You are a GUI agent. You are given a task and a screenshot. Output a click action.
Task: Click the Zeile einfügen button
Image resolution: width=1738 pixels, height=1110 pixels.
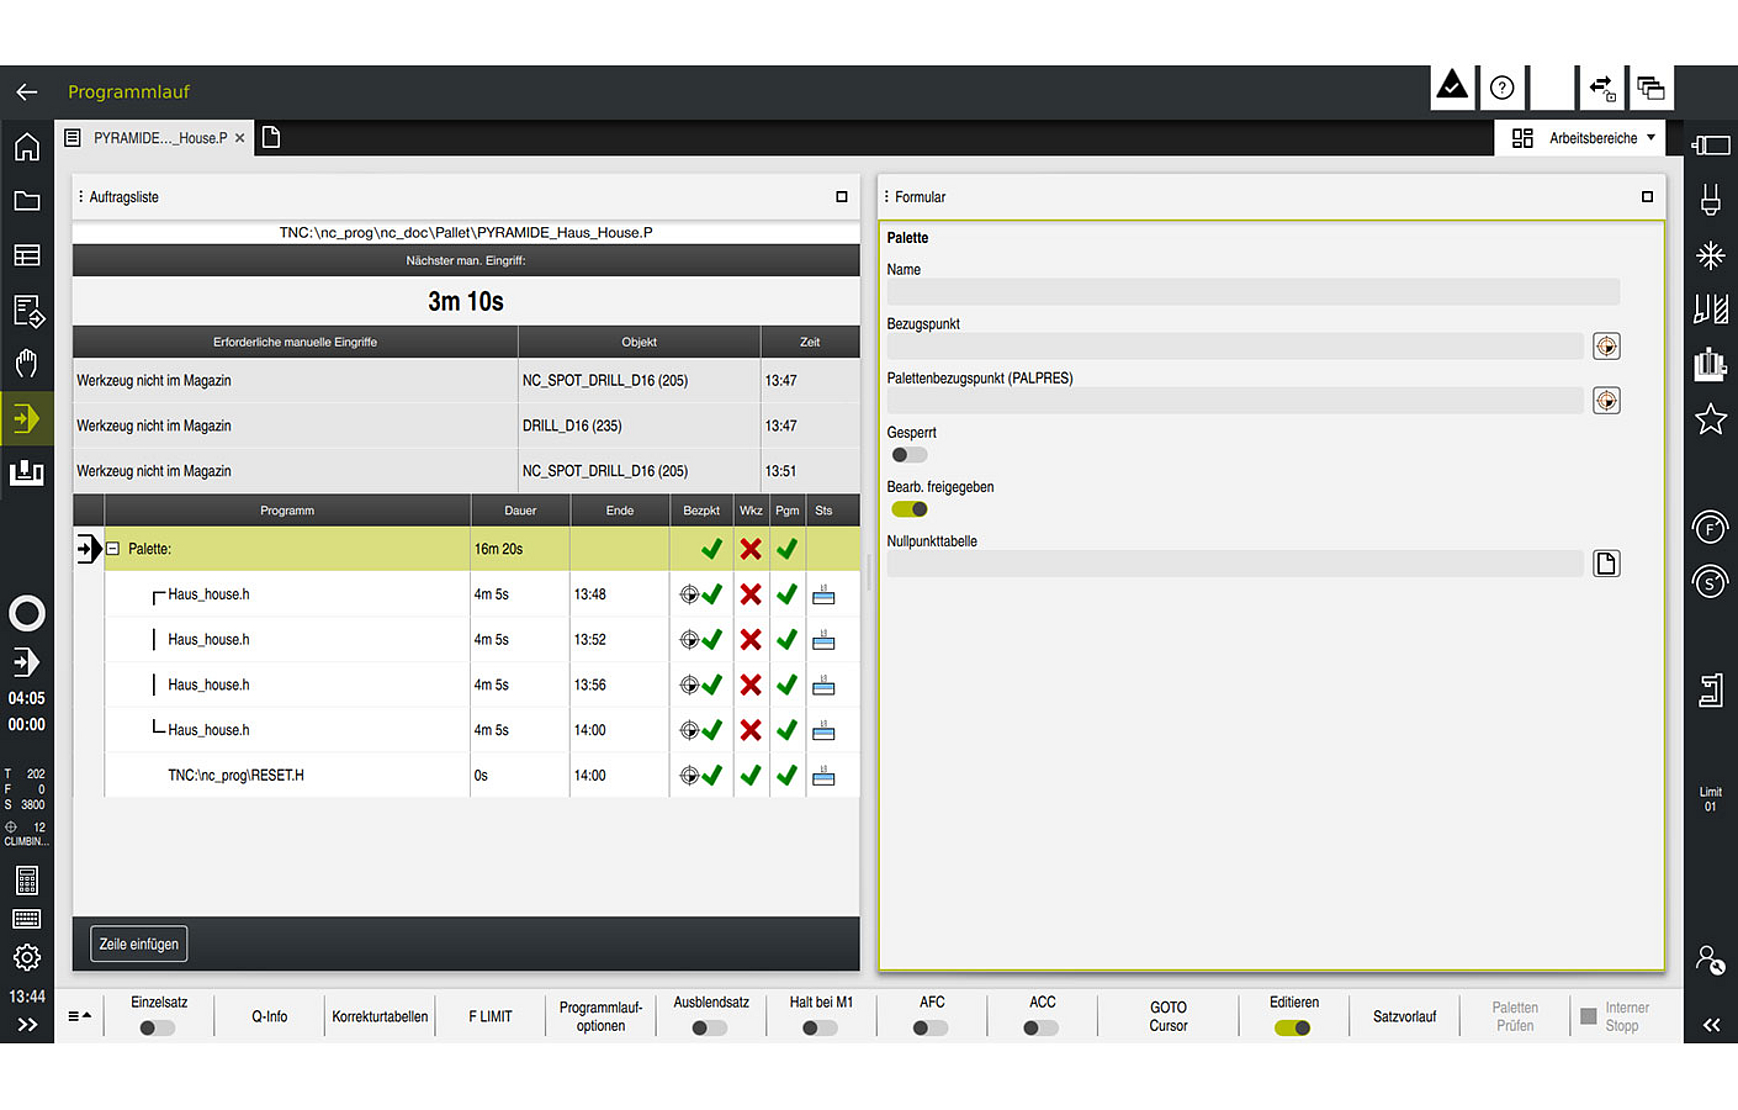click(x=139, y=944)
